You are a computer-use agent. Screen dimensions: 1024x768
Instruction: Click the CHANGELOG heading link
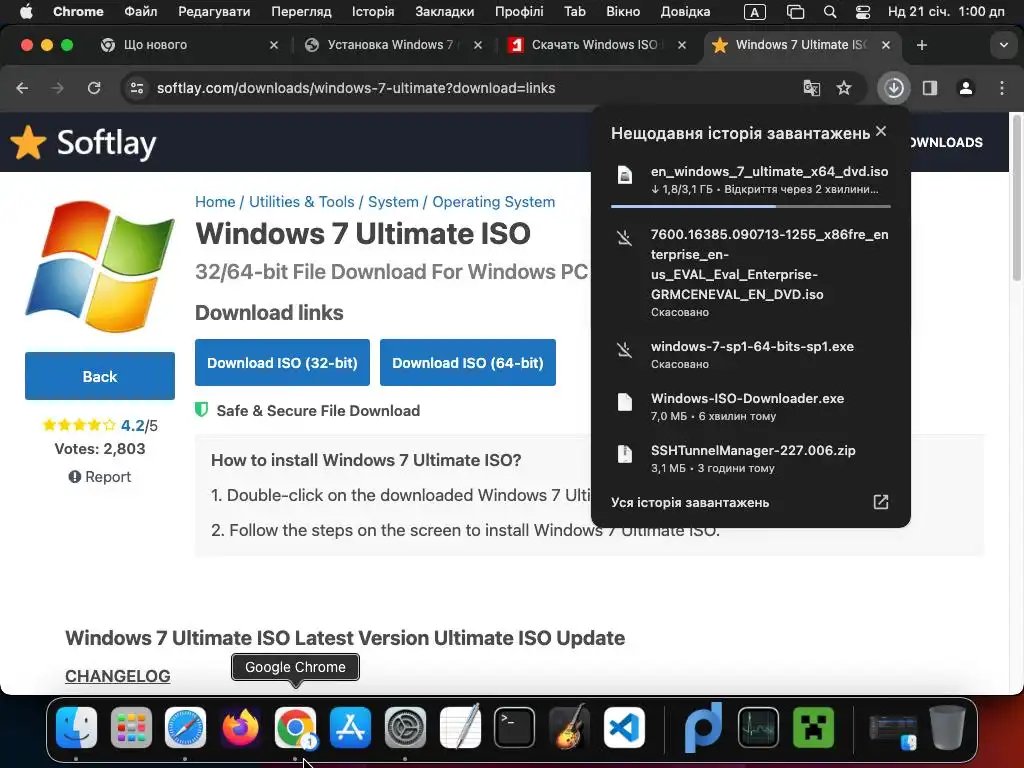(x=118, y=676)
